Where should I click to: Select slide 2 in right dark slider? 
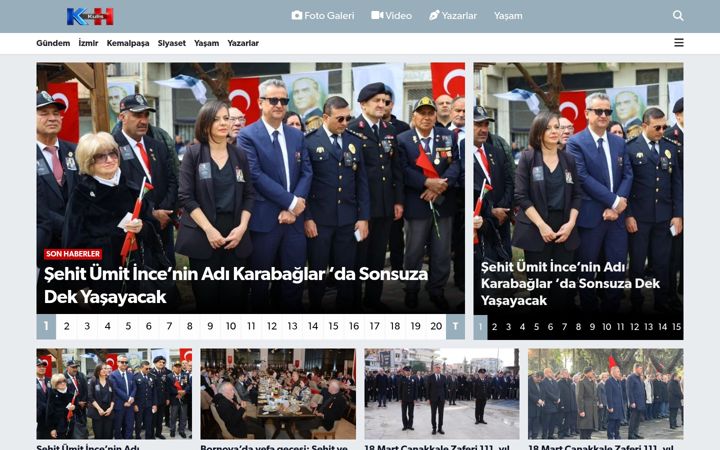click(495, 327)
